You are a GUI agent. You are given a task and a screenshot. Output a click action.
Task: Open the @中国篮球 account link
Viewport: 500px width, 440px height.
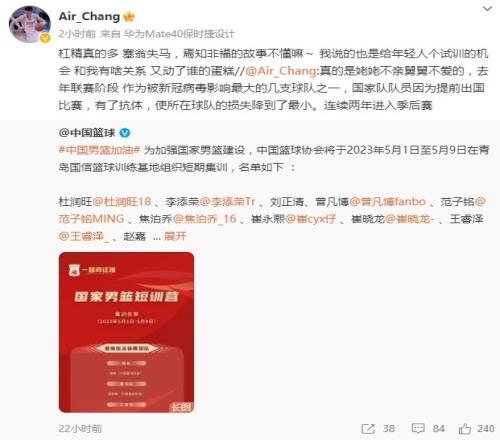point(87,133)
